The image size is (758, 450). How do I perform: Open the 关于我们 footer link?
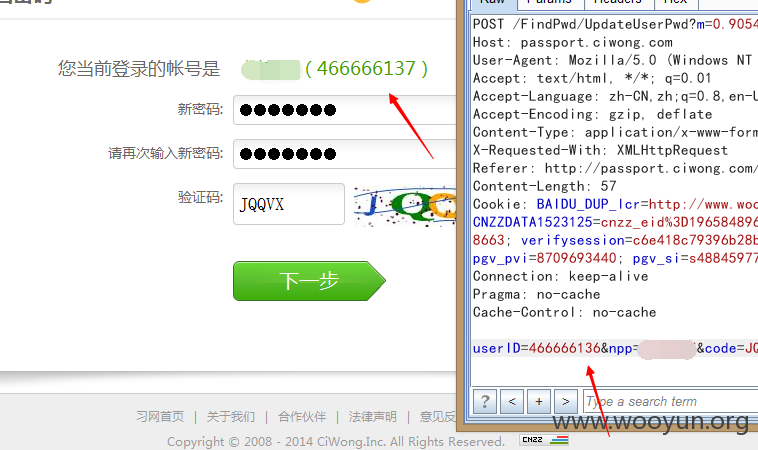231,416
